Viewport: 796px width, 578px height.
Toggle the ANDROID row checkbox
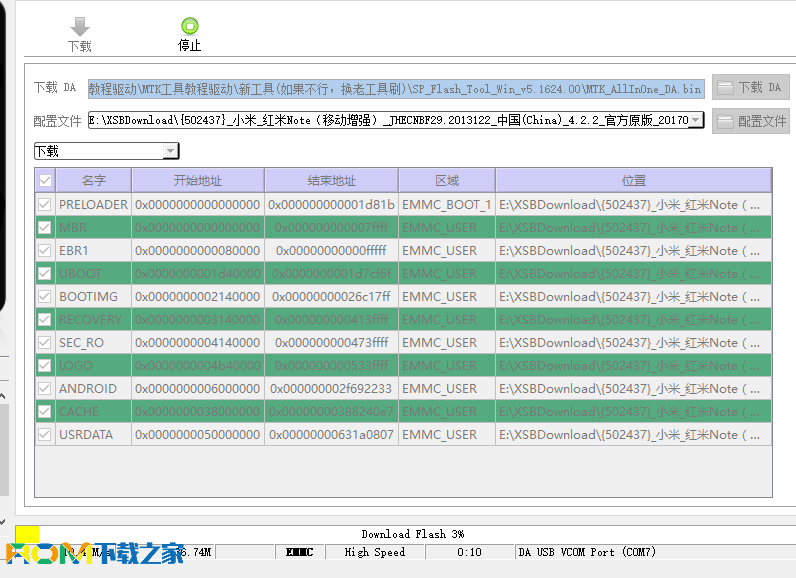[x=45, y=389]
